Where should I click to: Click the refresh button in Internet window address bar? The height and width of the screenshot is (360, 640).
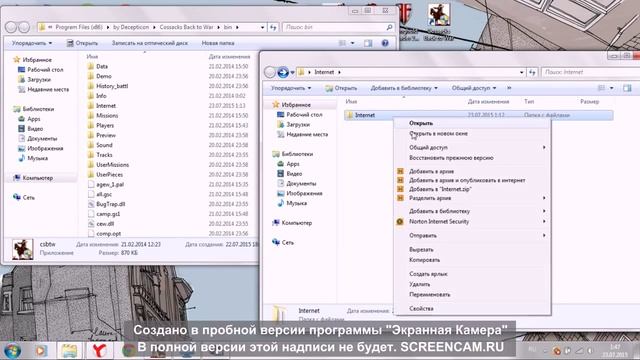(x=532, y=72)
